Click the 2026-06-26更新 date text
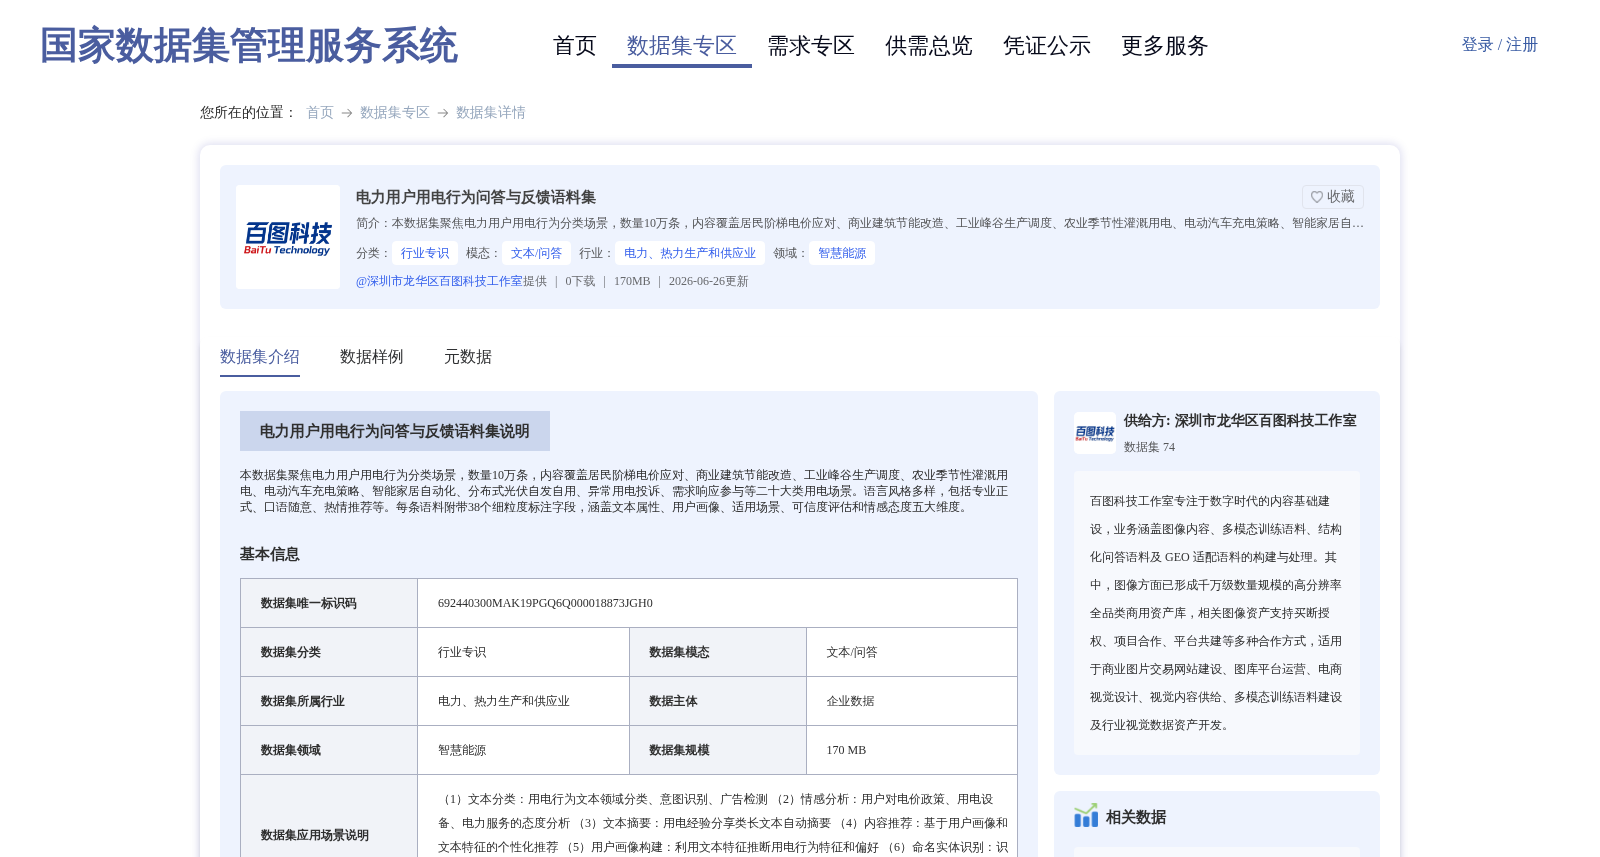 [x=709, y=281]
